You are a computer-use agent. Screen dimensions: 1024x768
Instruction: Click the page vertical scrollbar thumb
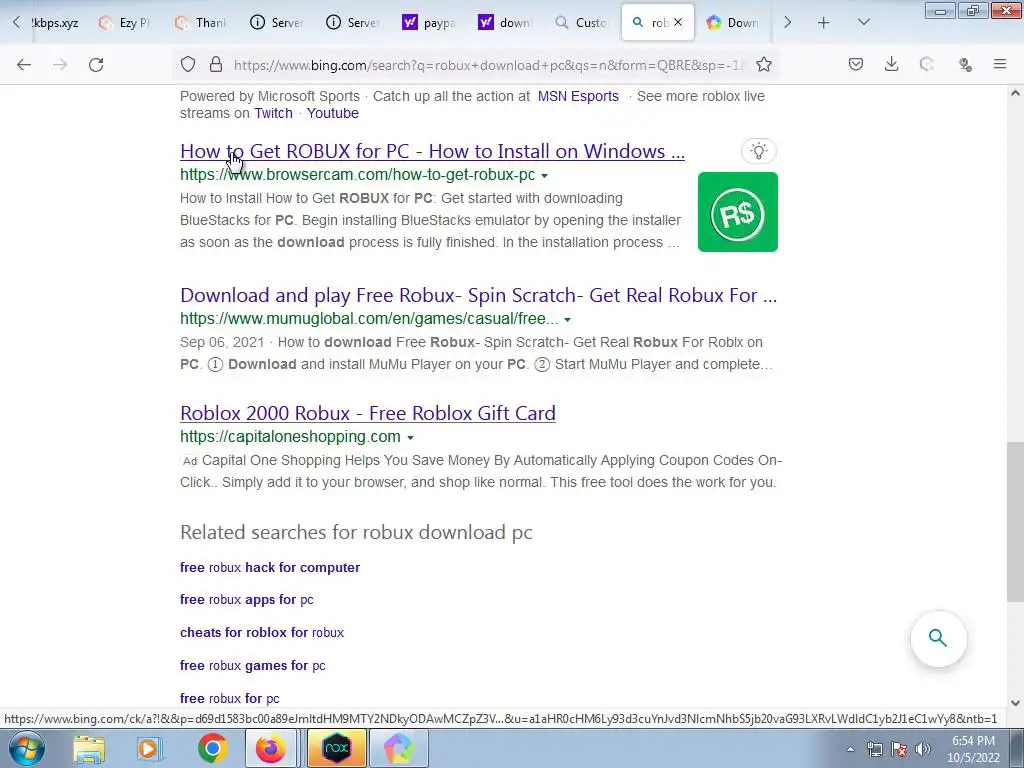[1015, 522]
